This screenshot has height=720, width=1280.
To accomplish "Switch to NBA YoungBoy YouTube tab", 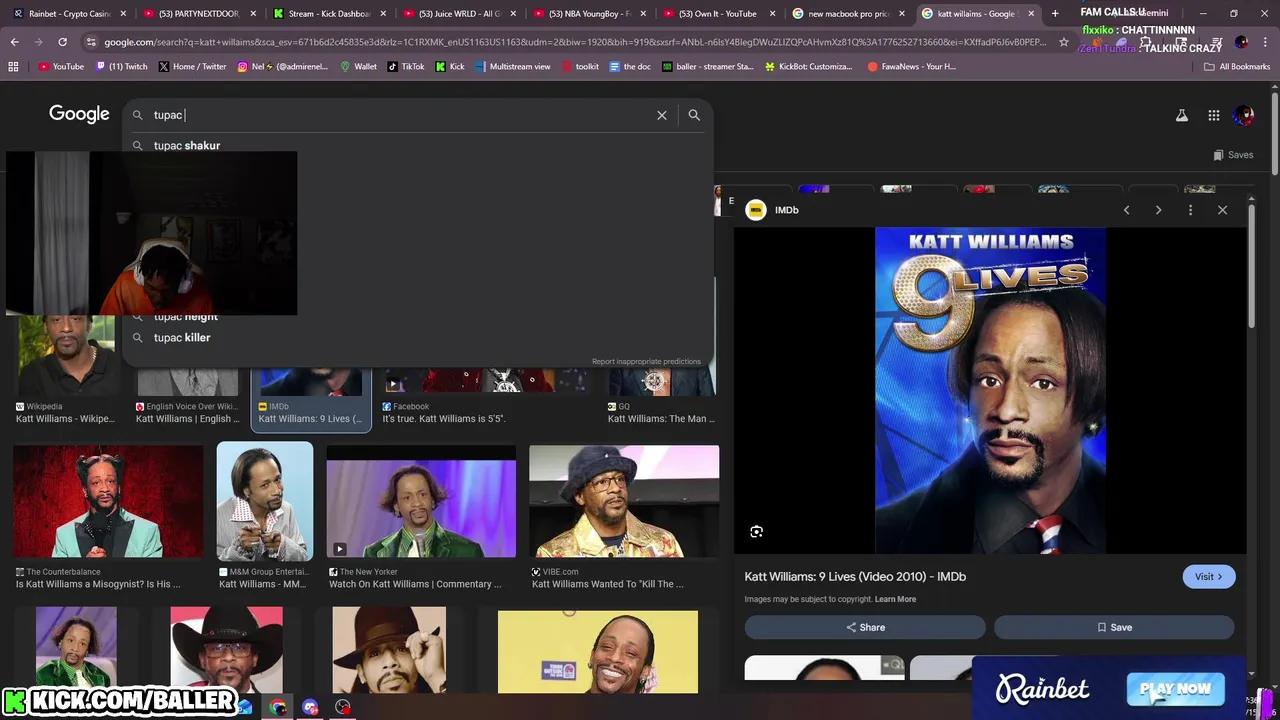I will point(589,14).
